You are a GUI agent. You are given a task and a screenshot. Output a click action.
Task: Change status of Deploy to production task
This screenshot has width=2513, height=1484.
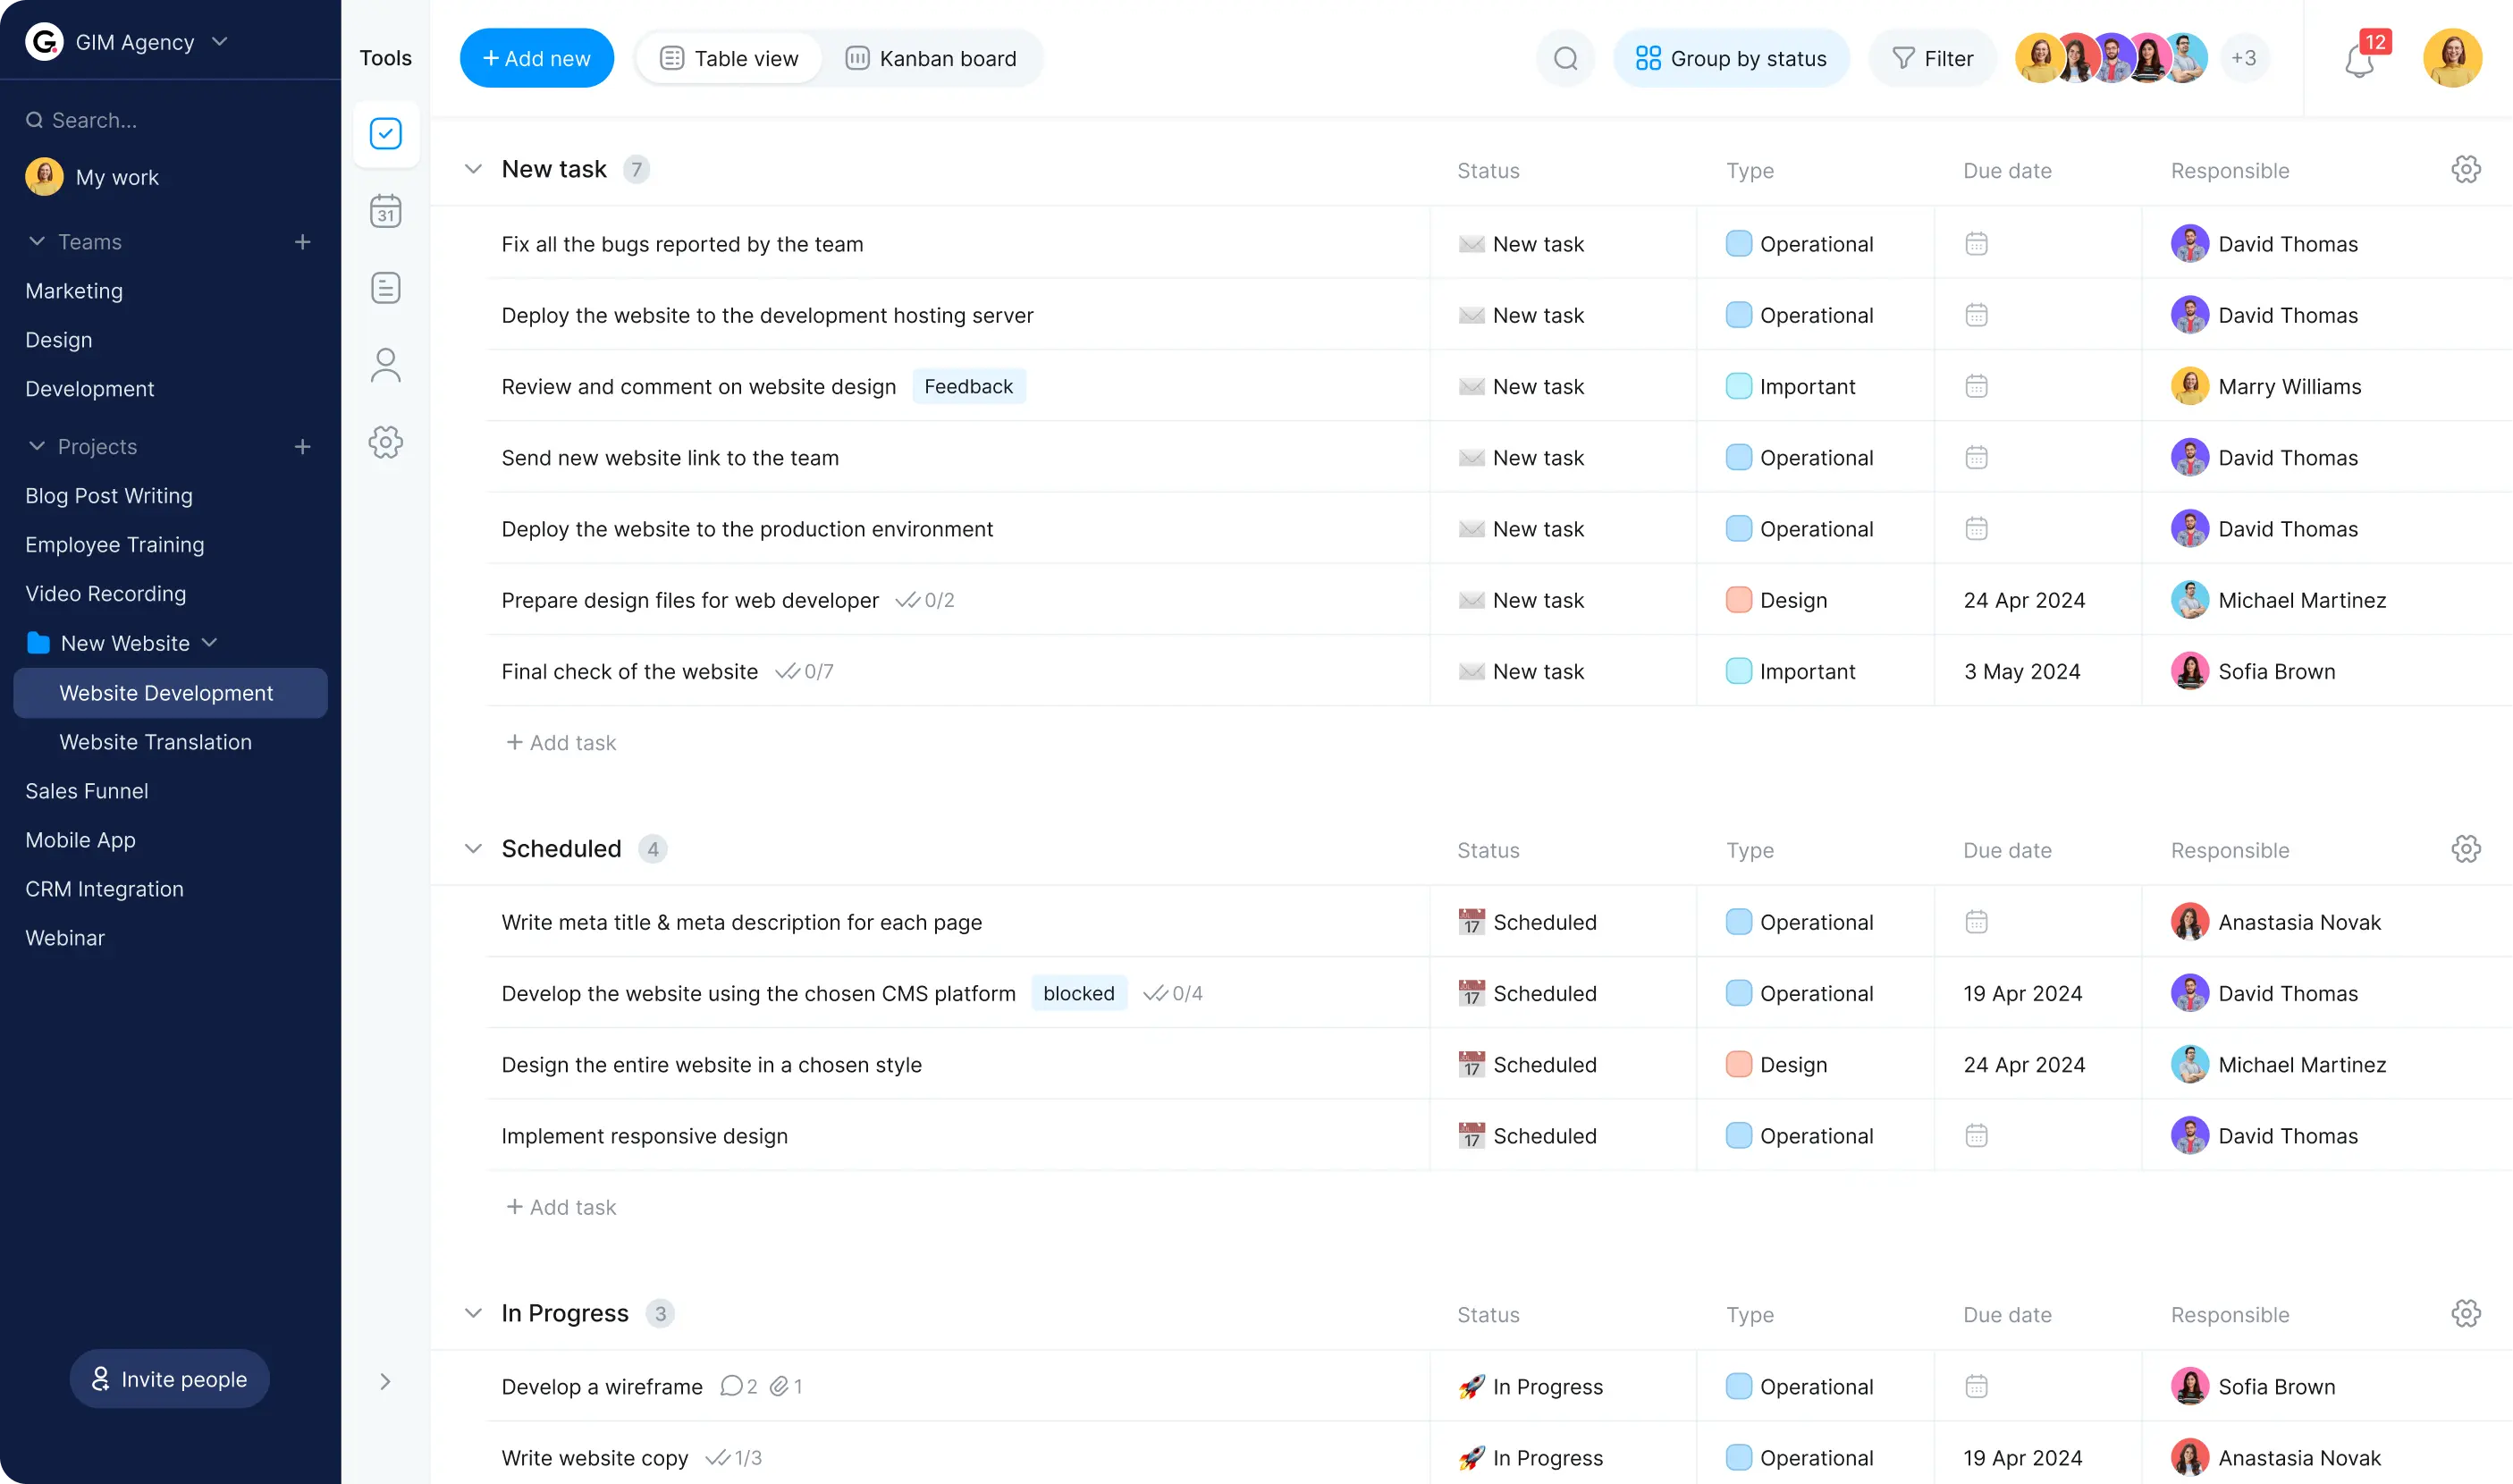(1521, 528)
